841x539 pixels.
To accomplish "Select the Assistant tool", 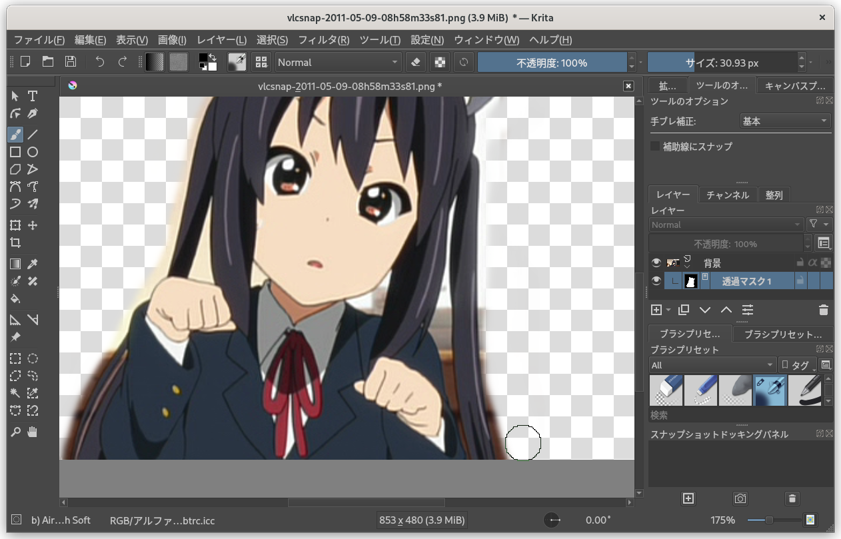I will 15,320.
